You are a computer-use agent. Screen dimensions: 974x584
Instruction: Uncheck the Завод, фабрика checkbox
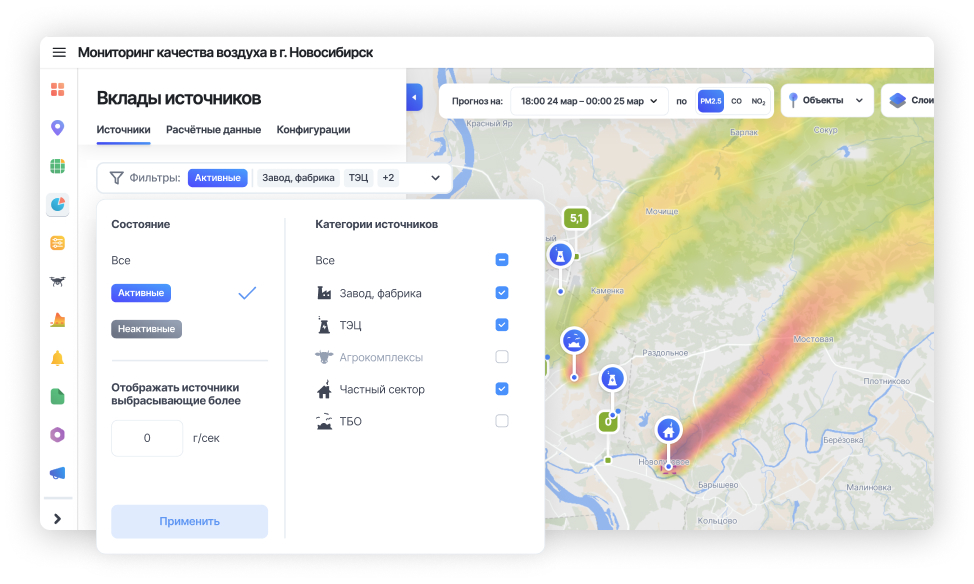[x=502, y=293]
